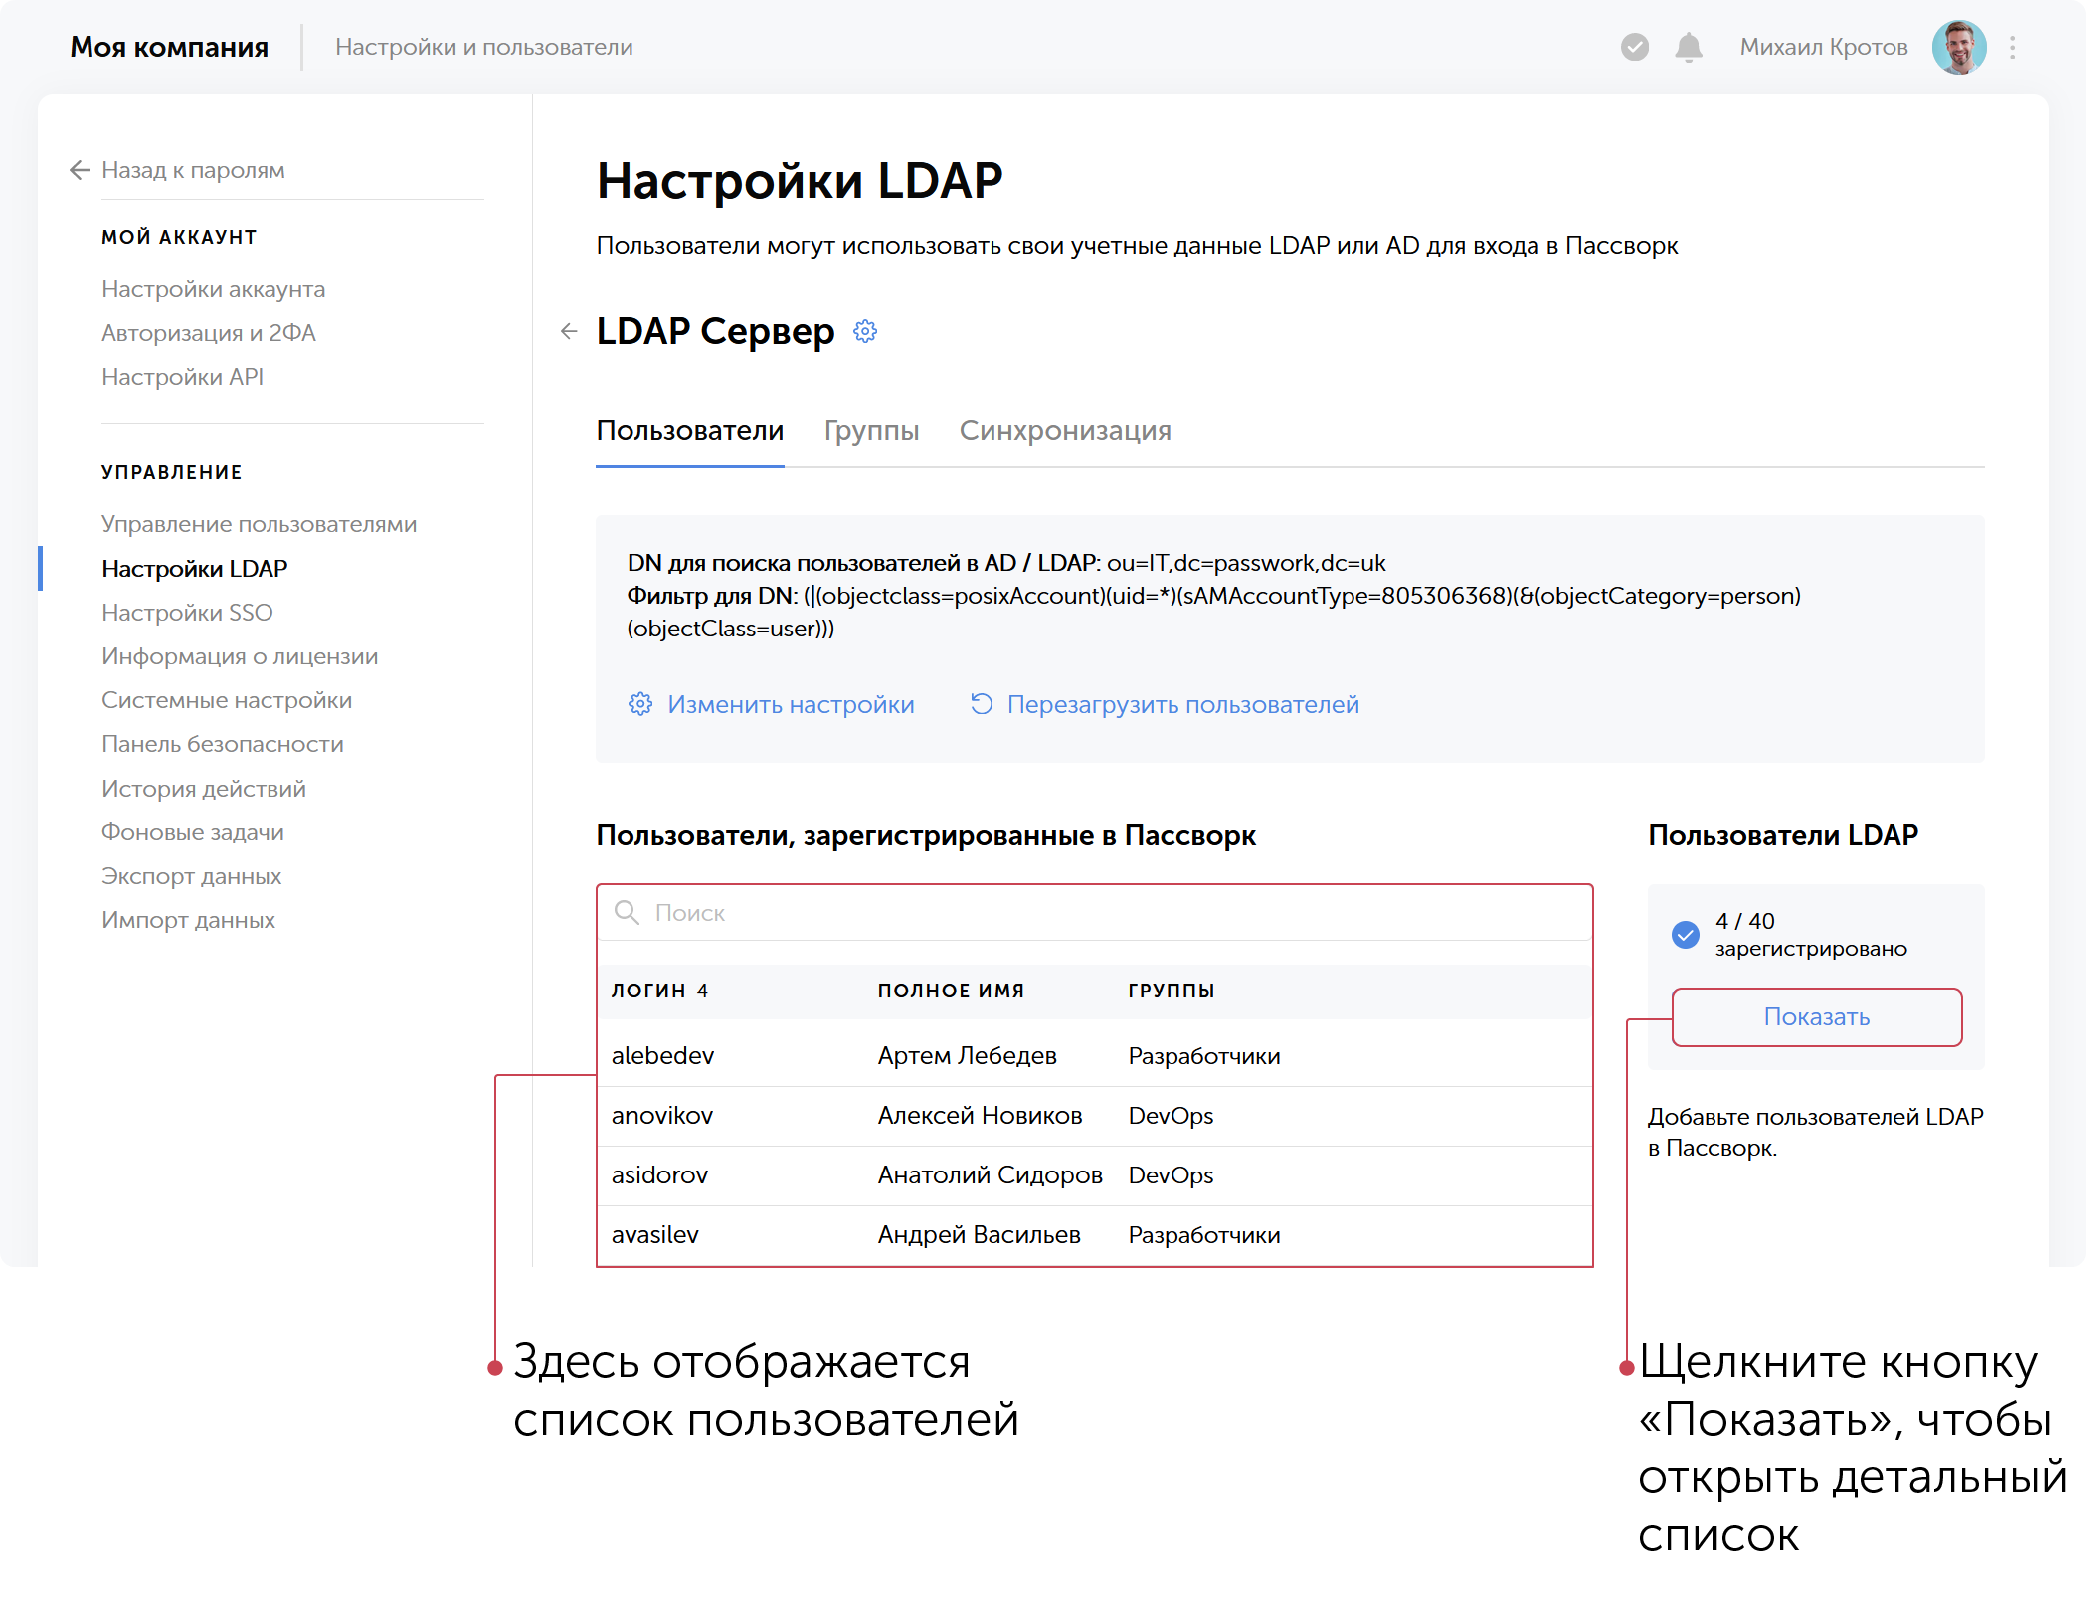This screenshot has width=2087, height=1618.
Task: Open the three-dot menu in the top bar
Action: (x=2012, y=46)
